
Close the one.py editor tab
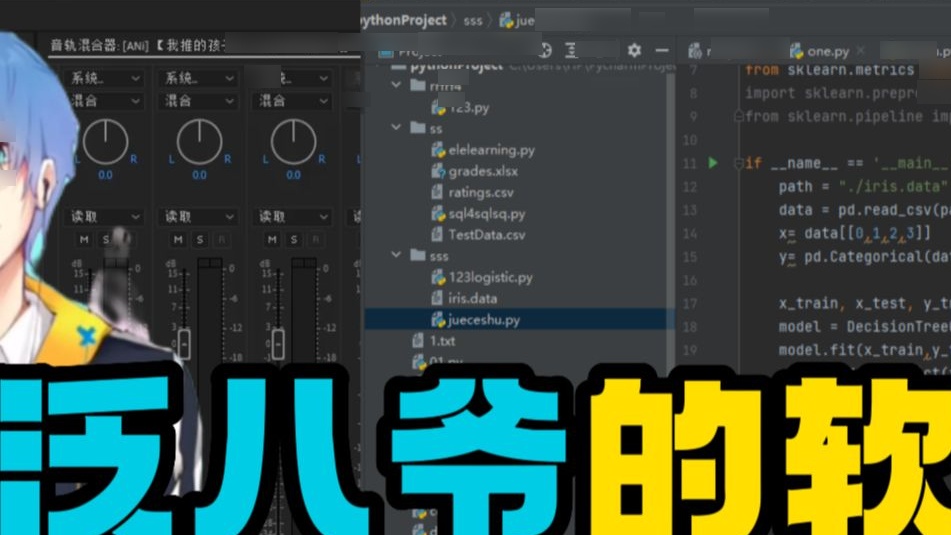click(860, 52)
